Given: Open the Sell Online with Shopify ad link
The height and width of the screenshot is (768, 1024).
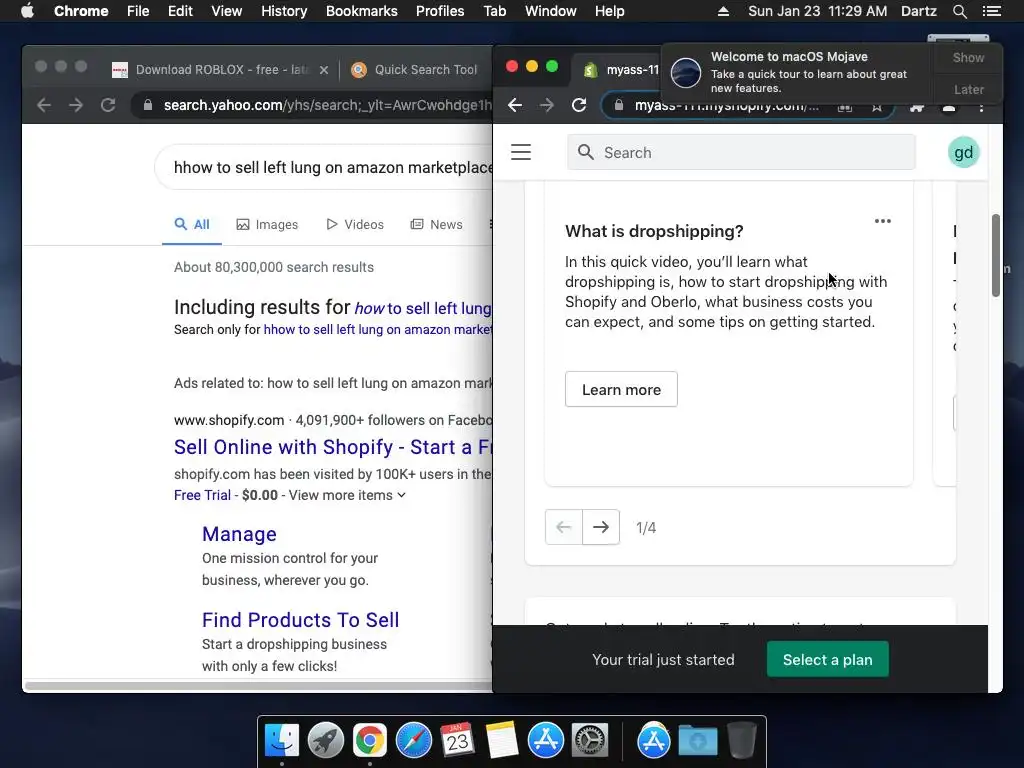Looking at the screenshot, I should pyautogui.click(x=332, y=447).
